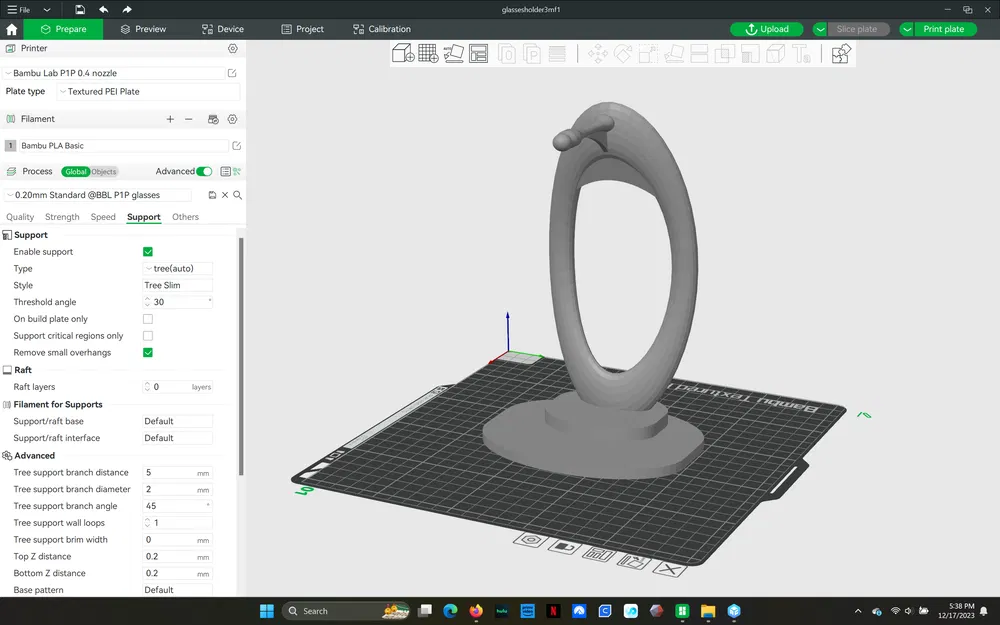
Task: Add a filament with plus icon
Action: pyautogui.click(x=170, y=119)
